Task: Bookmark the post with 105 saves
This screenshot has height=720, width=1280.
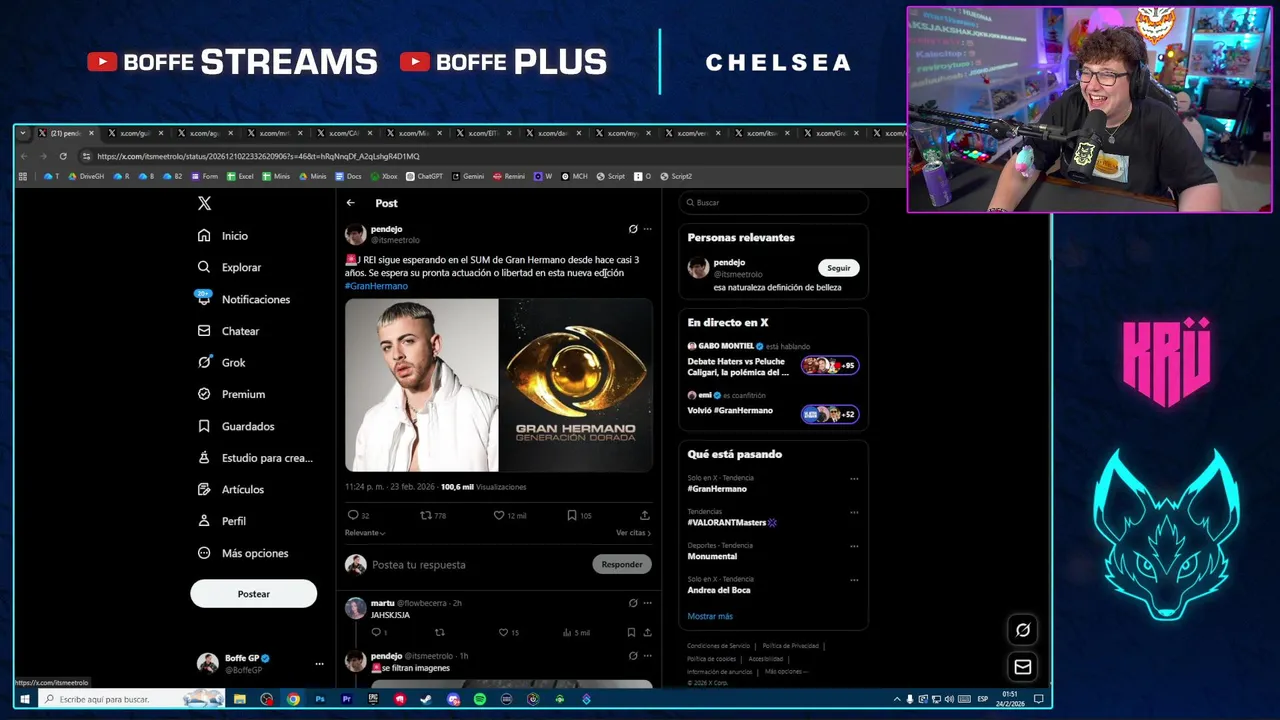Action: [571, 515]
